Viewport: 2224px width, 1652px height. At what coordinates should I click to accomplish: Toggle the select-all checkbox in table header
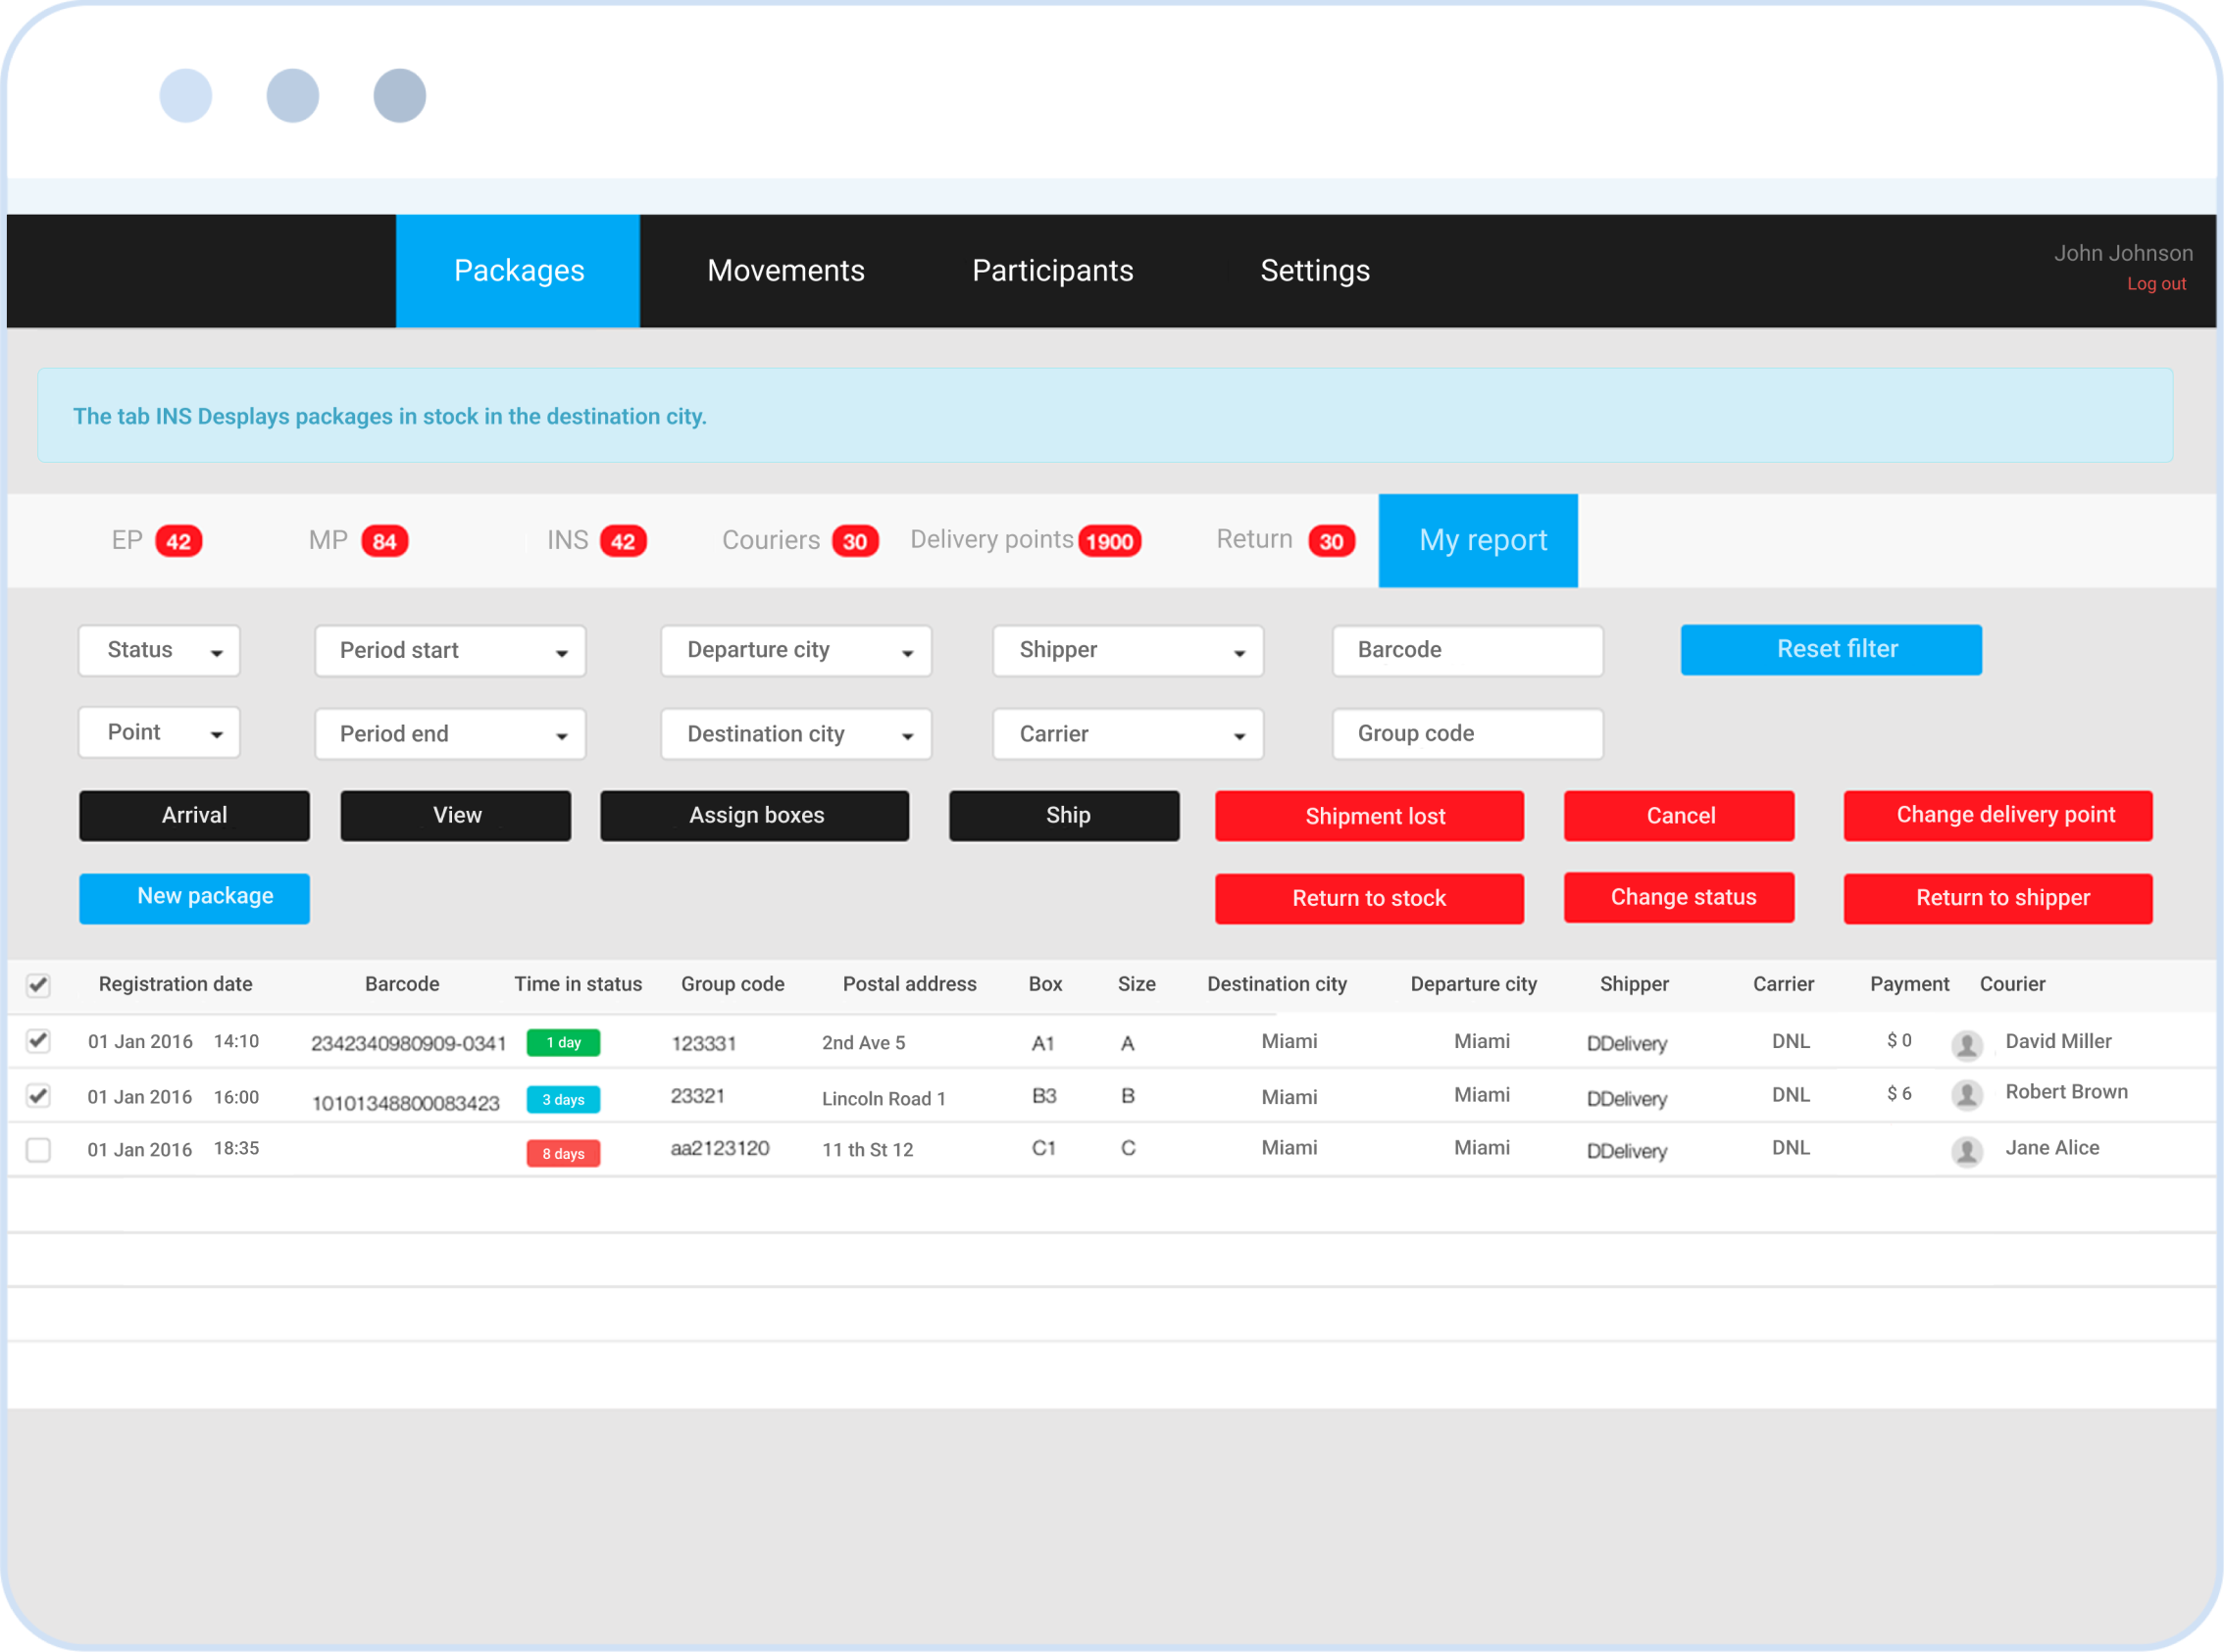tap(38, 985)
